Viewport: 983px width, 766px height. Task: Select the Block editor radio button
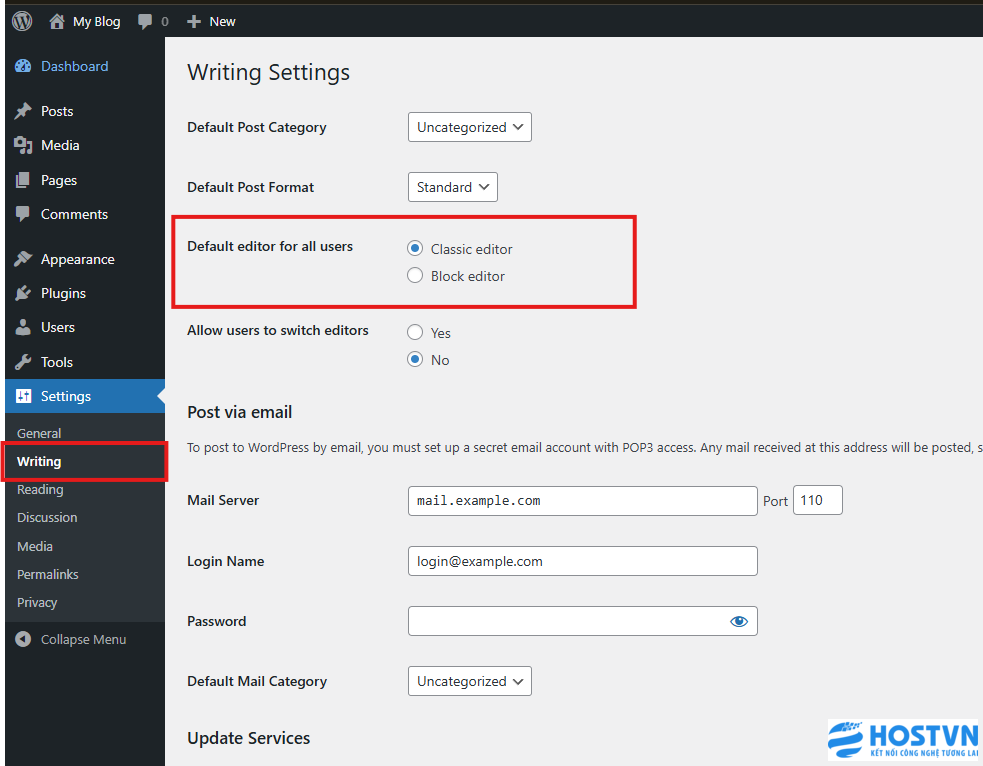(415, 276)
